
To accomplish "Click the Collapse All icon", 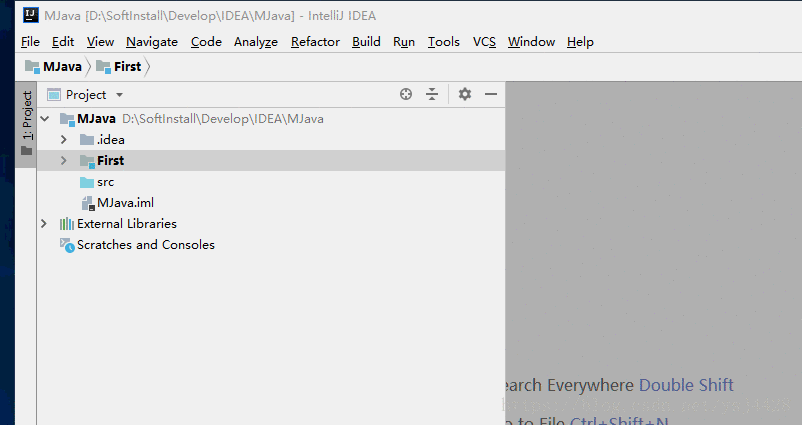I will click(432, 94).
